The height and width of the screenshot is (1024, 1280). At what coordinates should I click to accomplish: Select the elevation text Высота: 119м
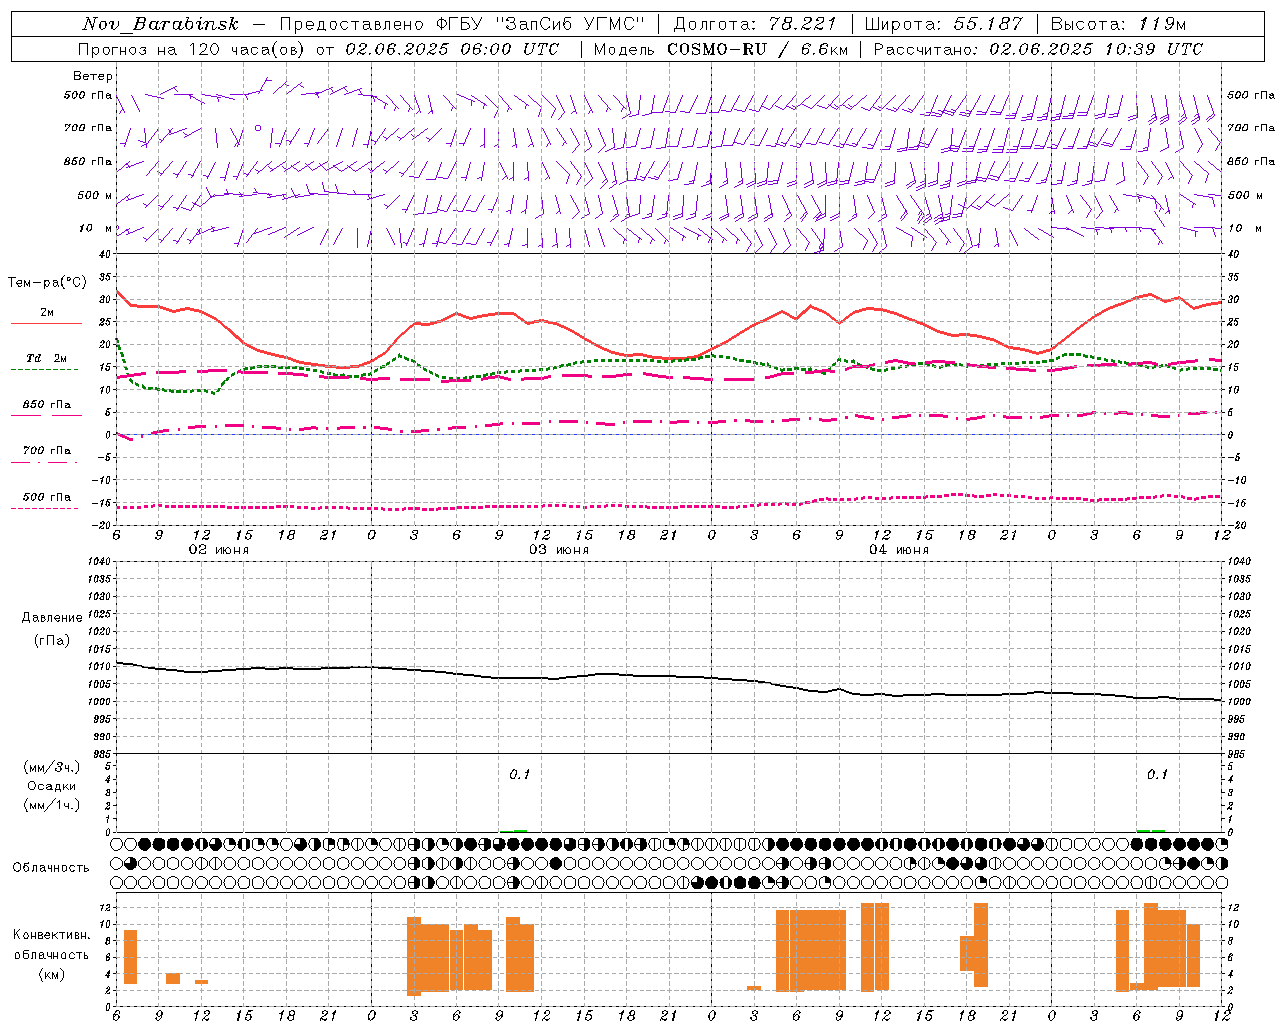tap(1118, 24)
